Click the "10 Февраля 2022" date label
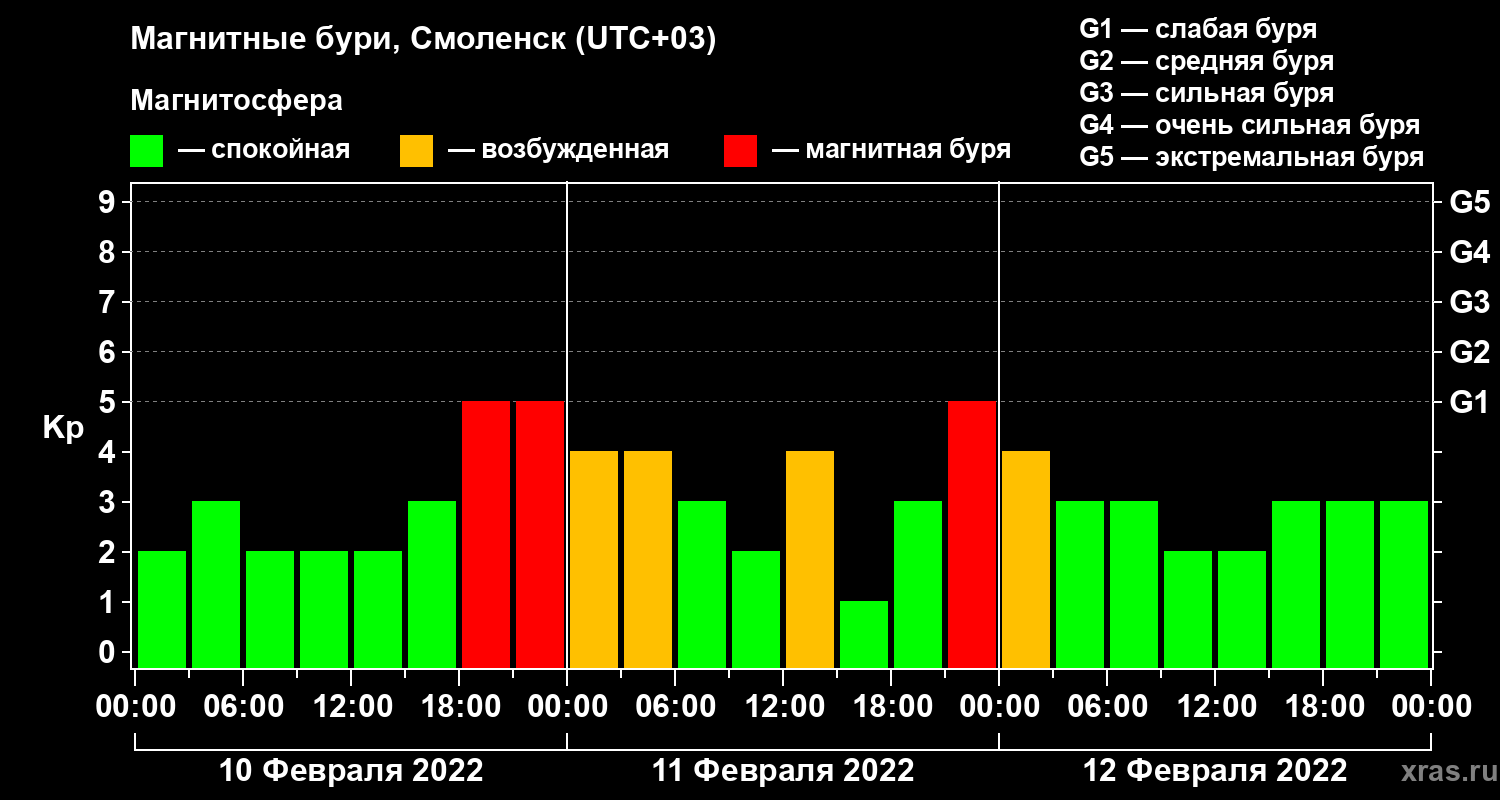The width and height of the screenshot is (1500, 800). 351,771
